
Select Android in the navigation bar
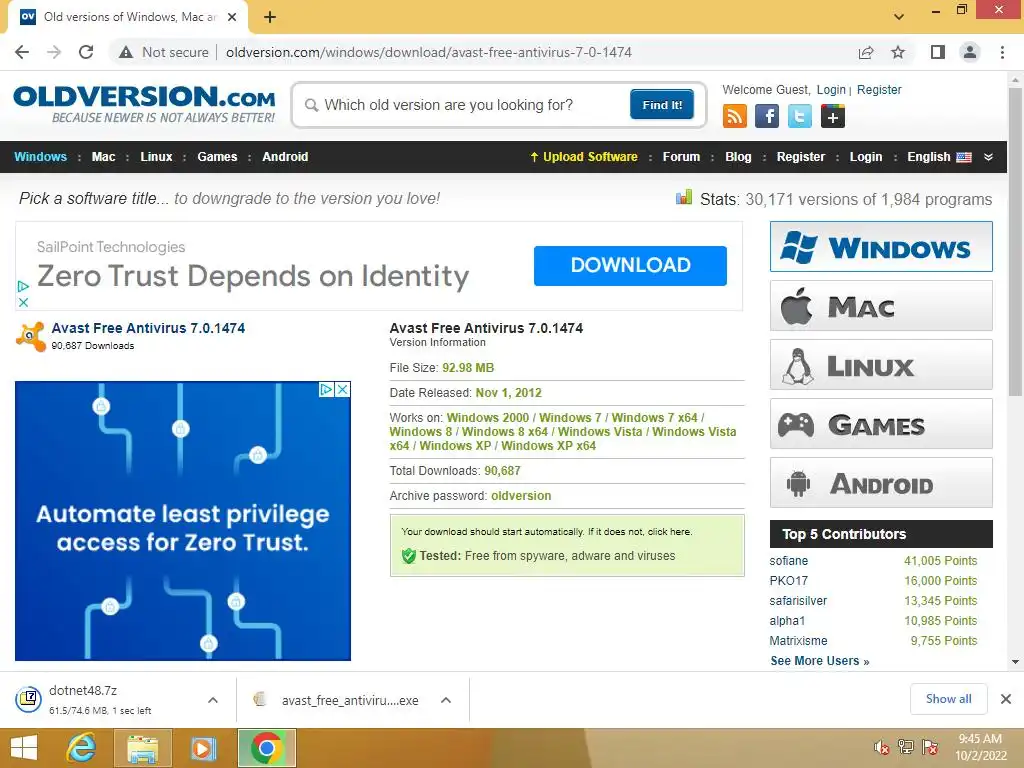coord(285,157)
